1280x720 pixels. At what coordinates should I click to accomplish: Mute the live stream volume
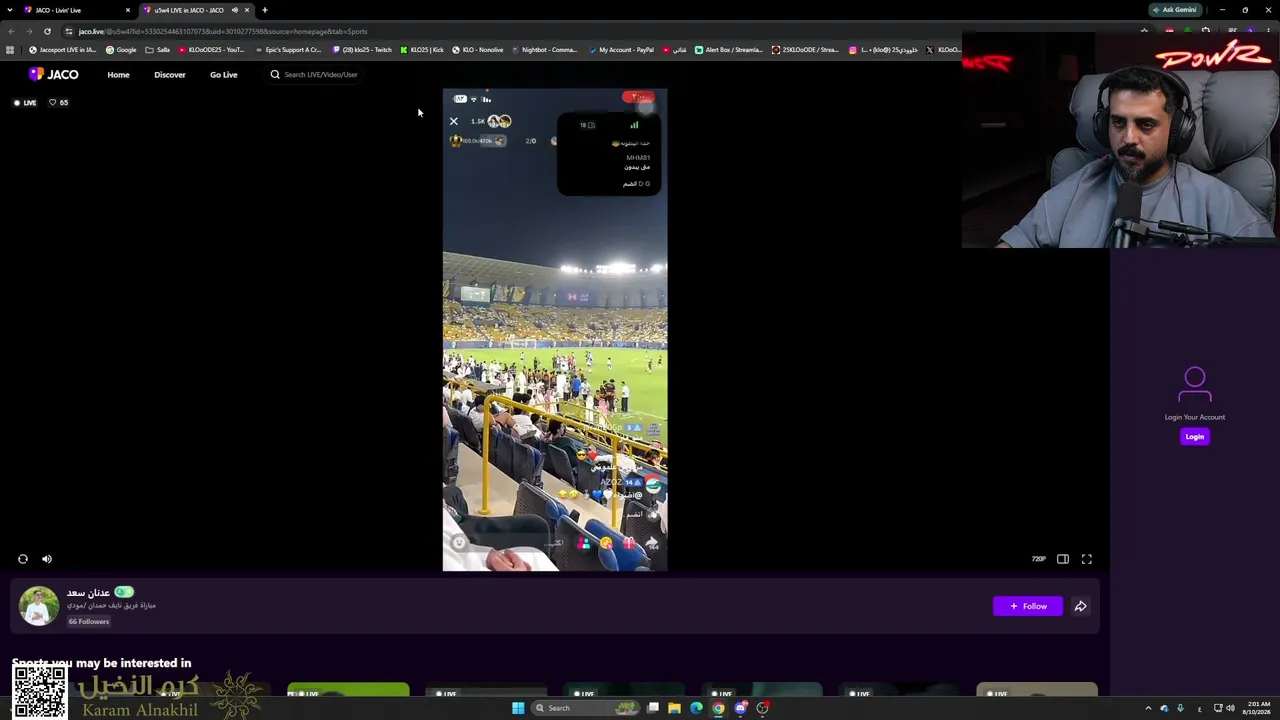[47, 559]
